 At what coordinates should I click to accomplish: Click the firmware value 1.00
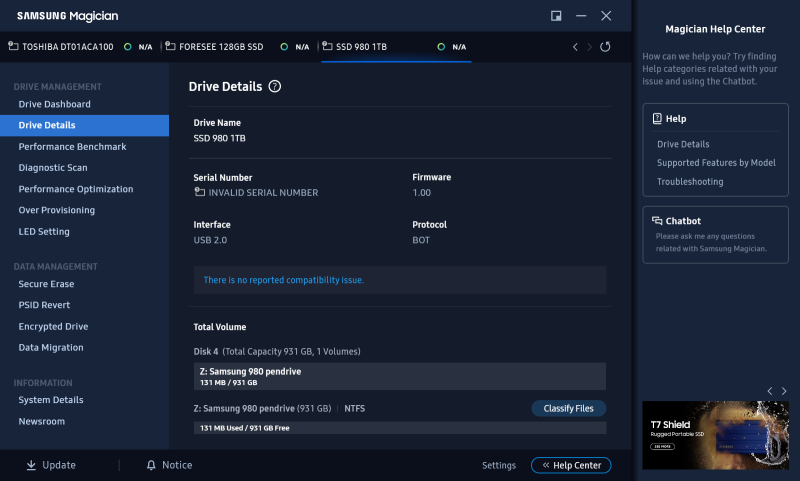pyautogui.click(x=421, y=193)
